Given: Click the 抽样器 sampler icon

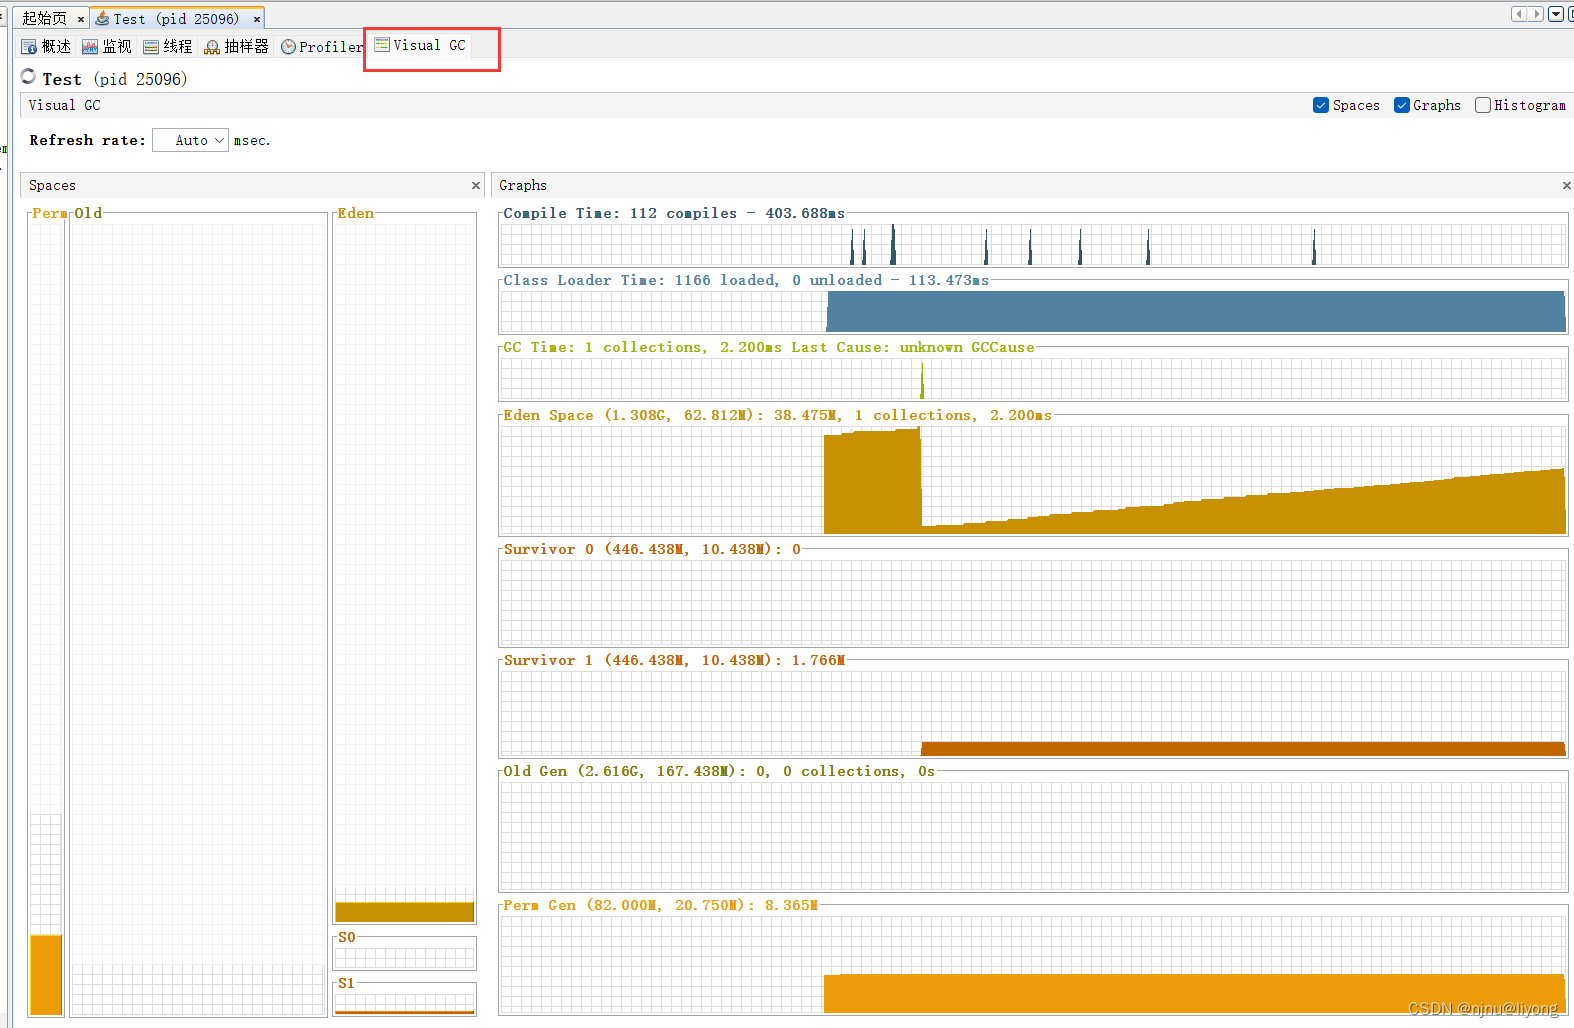Looking at the screenshot, I should pyautogui.click(x=212, y=47).
